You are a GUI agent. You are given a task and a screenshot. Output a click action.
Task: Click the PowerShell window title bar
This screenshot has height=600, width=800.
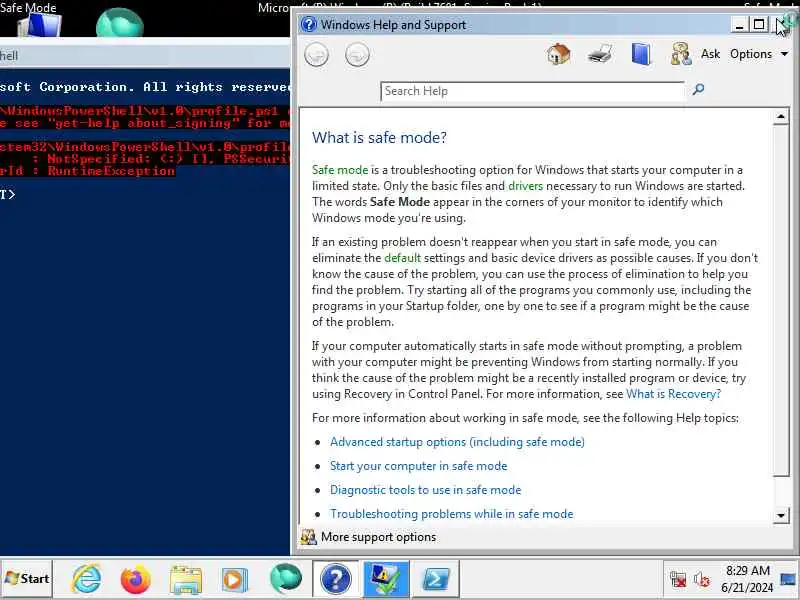pyautogui.click(x=145, y=56)
